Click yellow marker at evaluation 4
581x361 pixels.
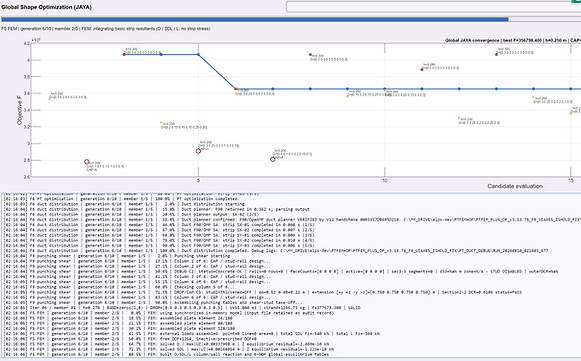161,122
